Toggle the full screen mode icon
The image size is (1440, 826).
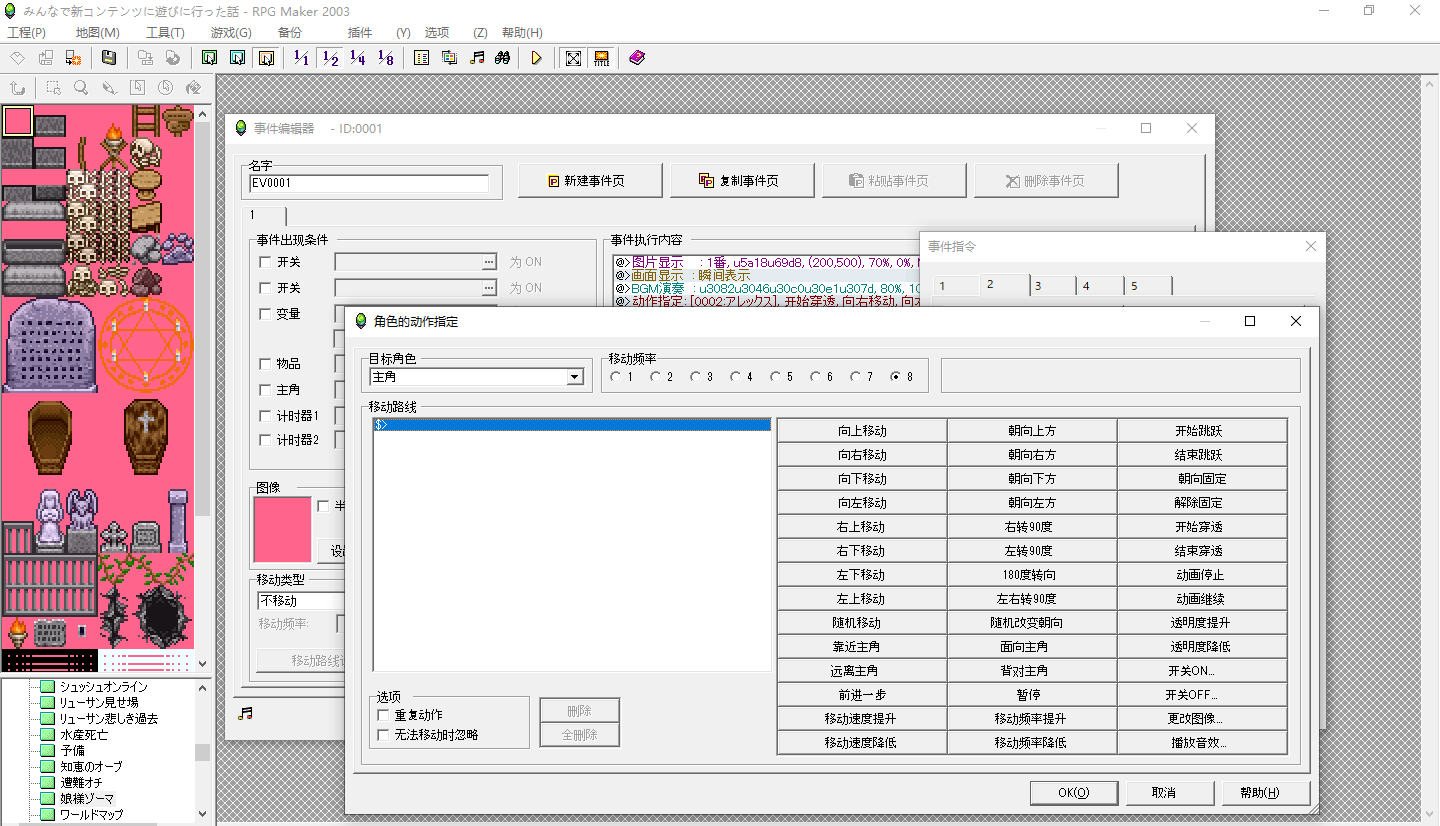coord(573,58)
